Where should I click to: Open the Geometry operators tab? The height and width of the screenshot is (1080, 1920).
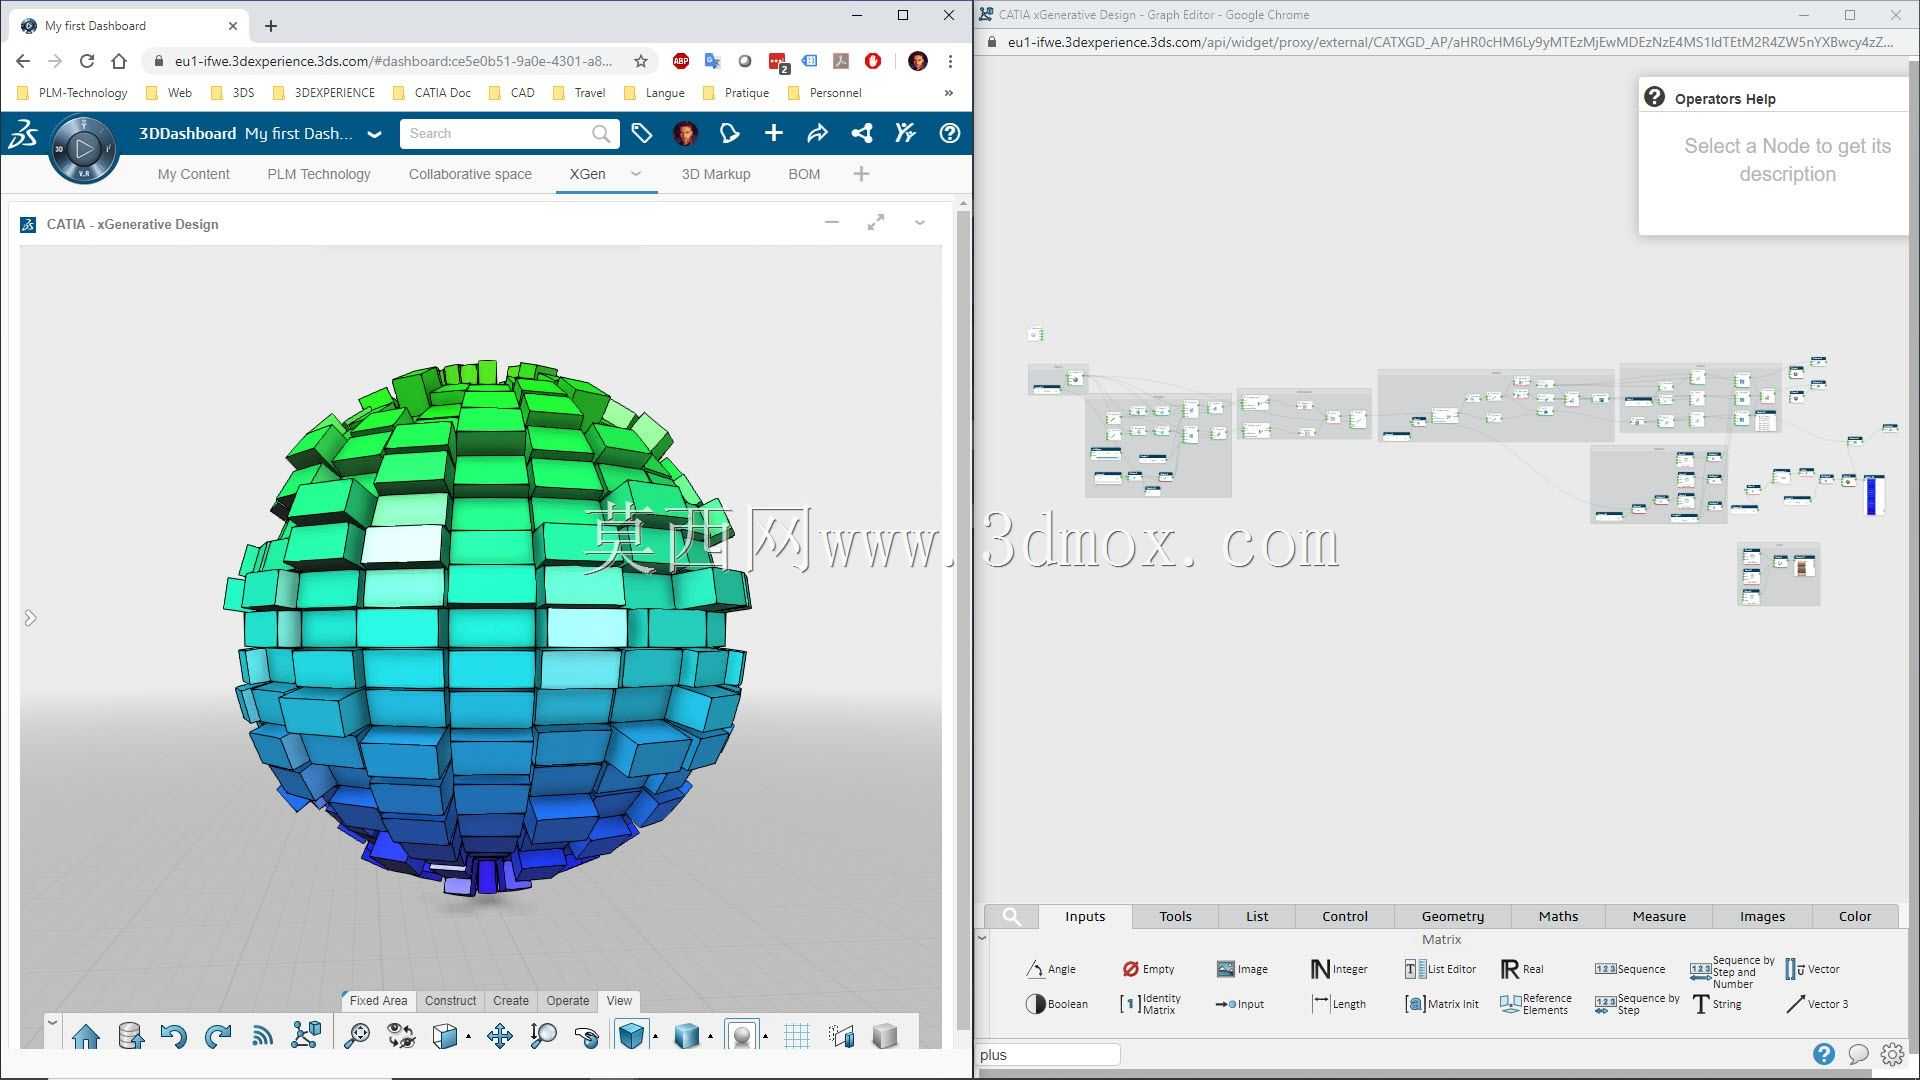click(x=1452, y=916)
